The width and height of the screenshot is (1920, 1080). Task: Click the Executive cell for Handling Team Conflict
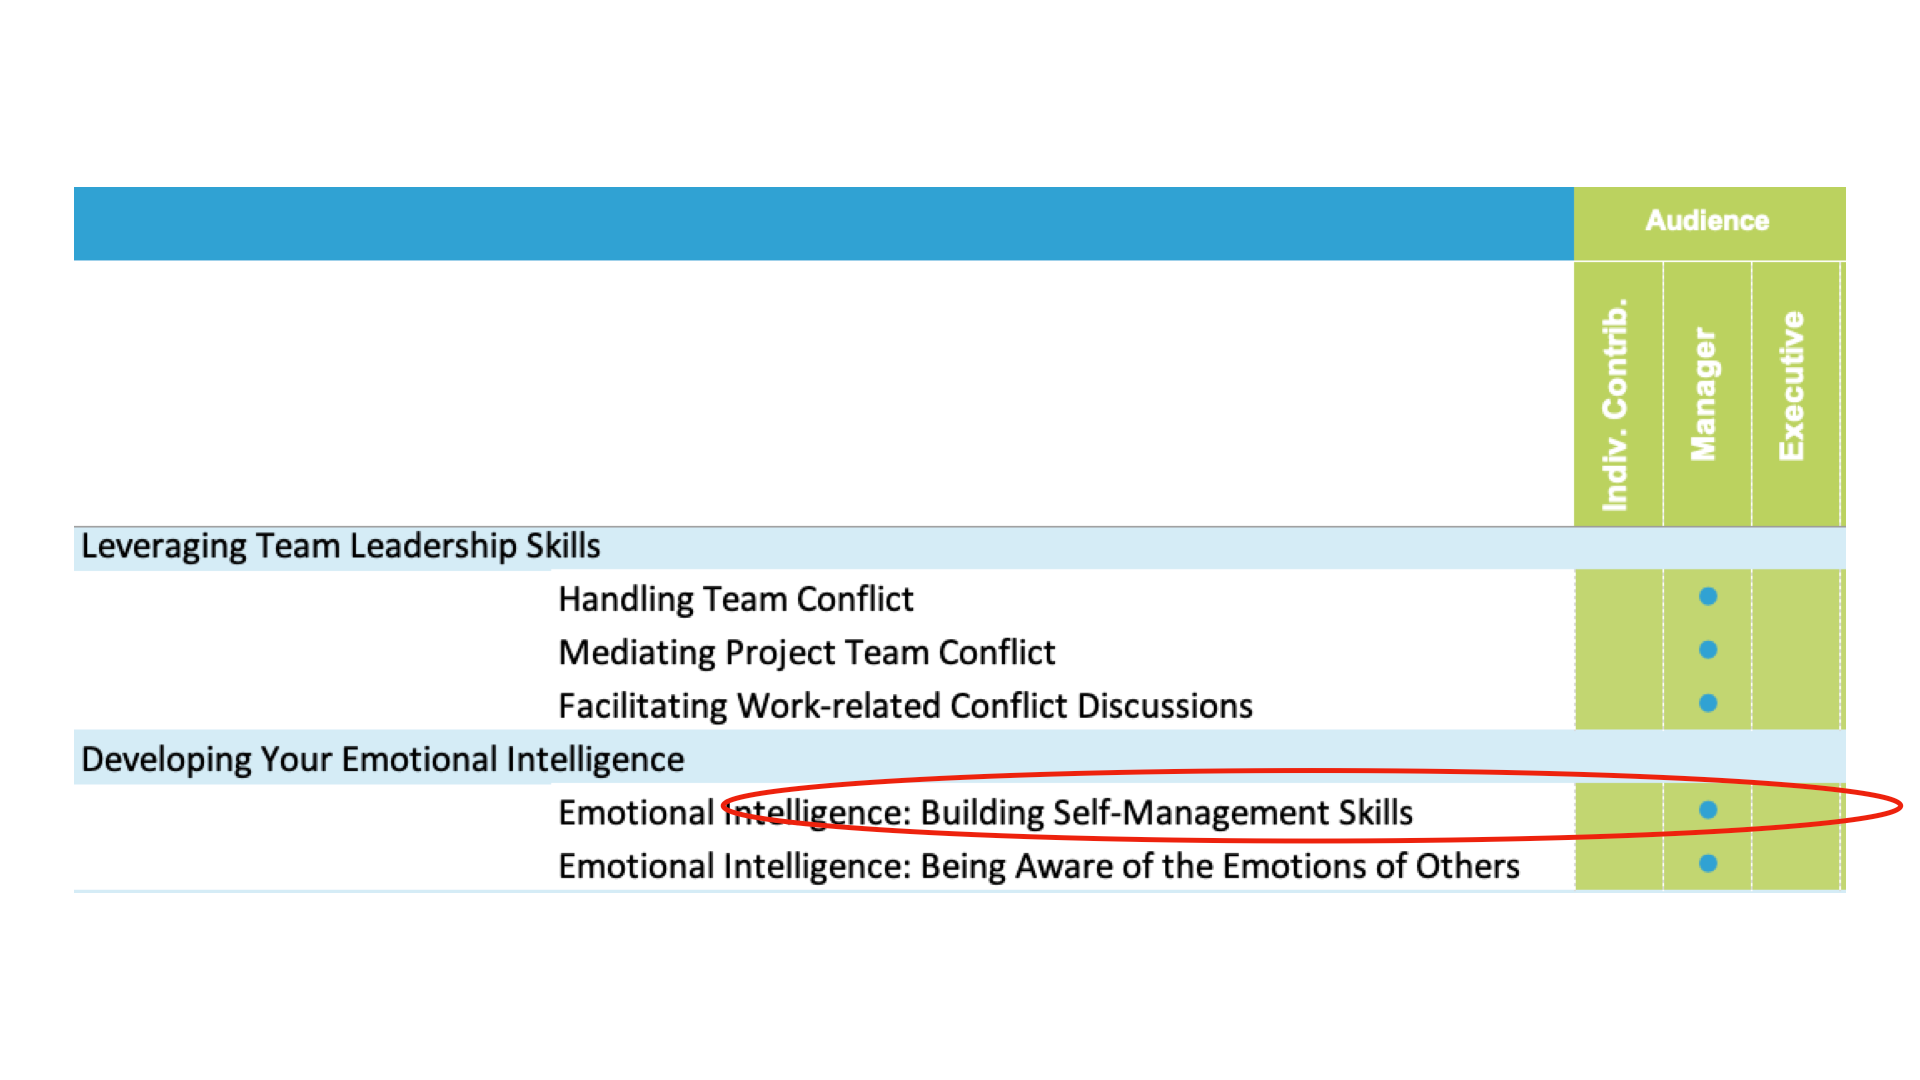[1795, 597]
